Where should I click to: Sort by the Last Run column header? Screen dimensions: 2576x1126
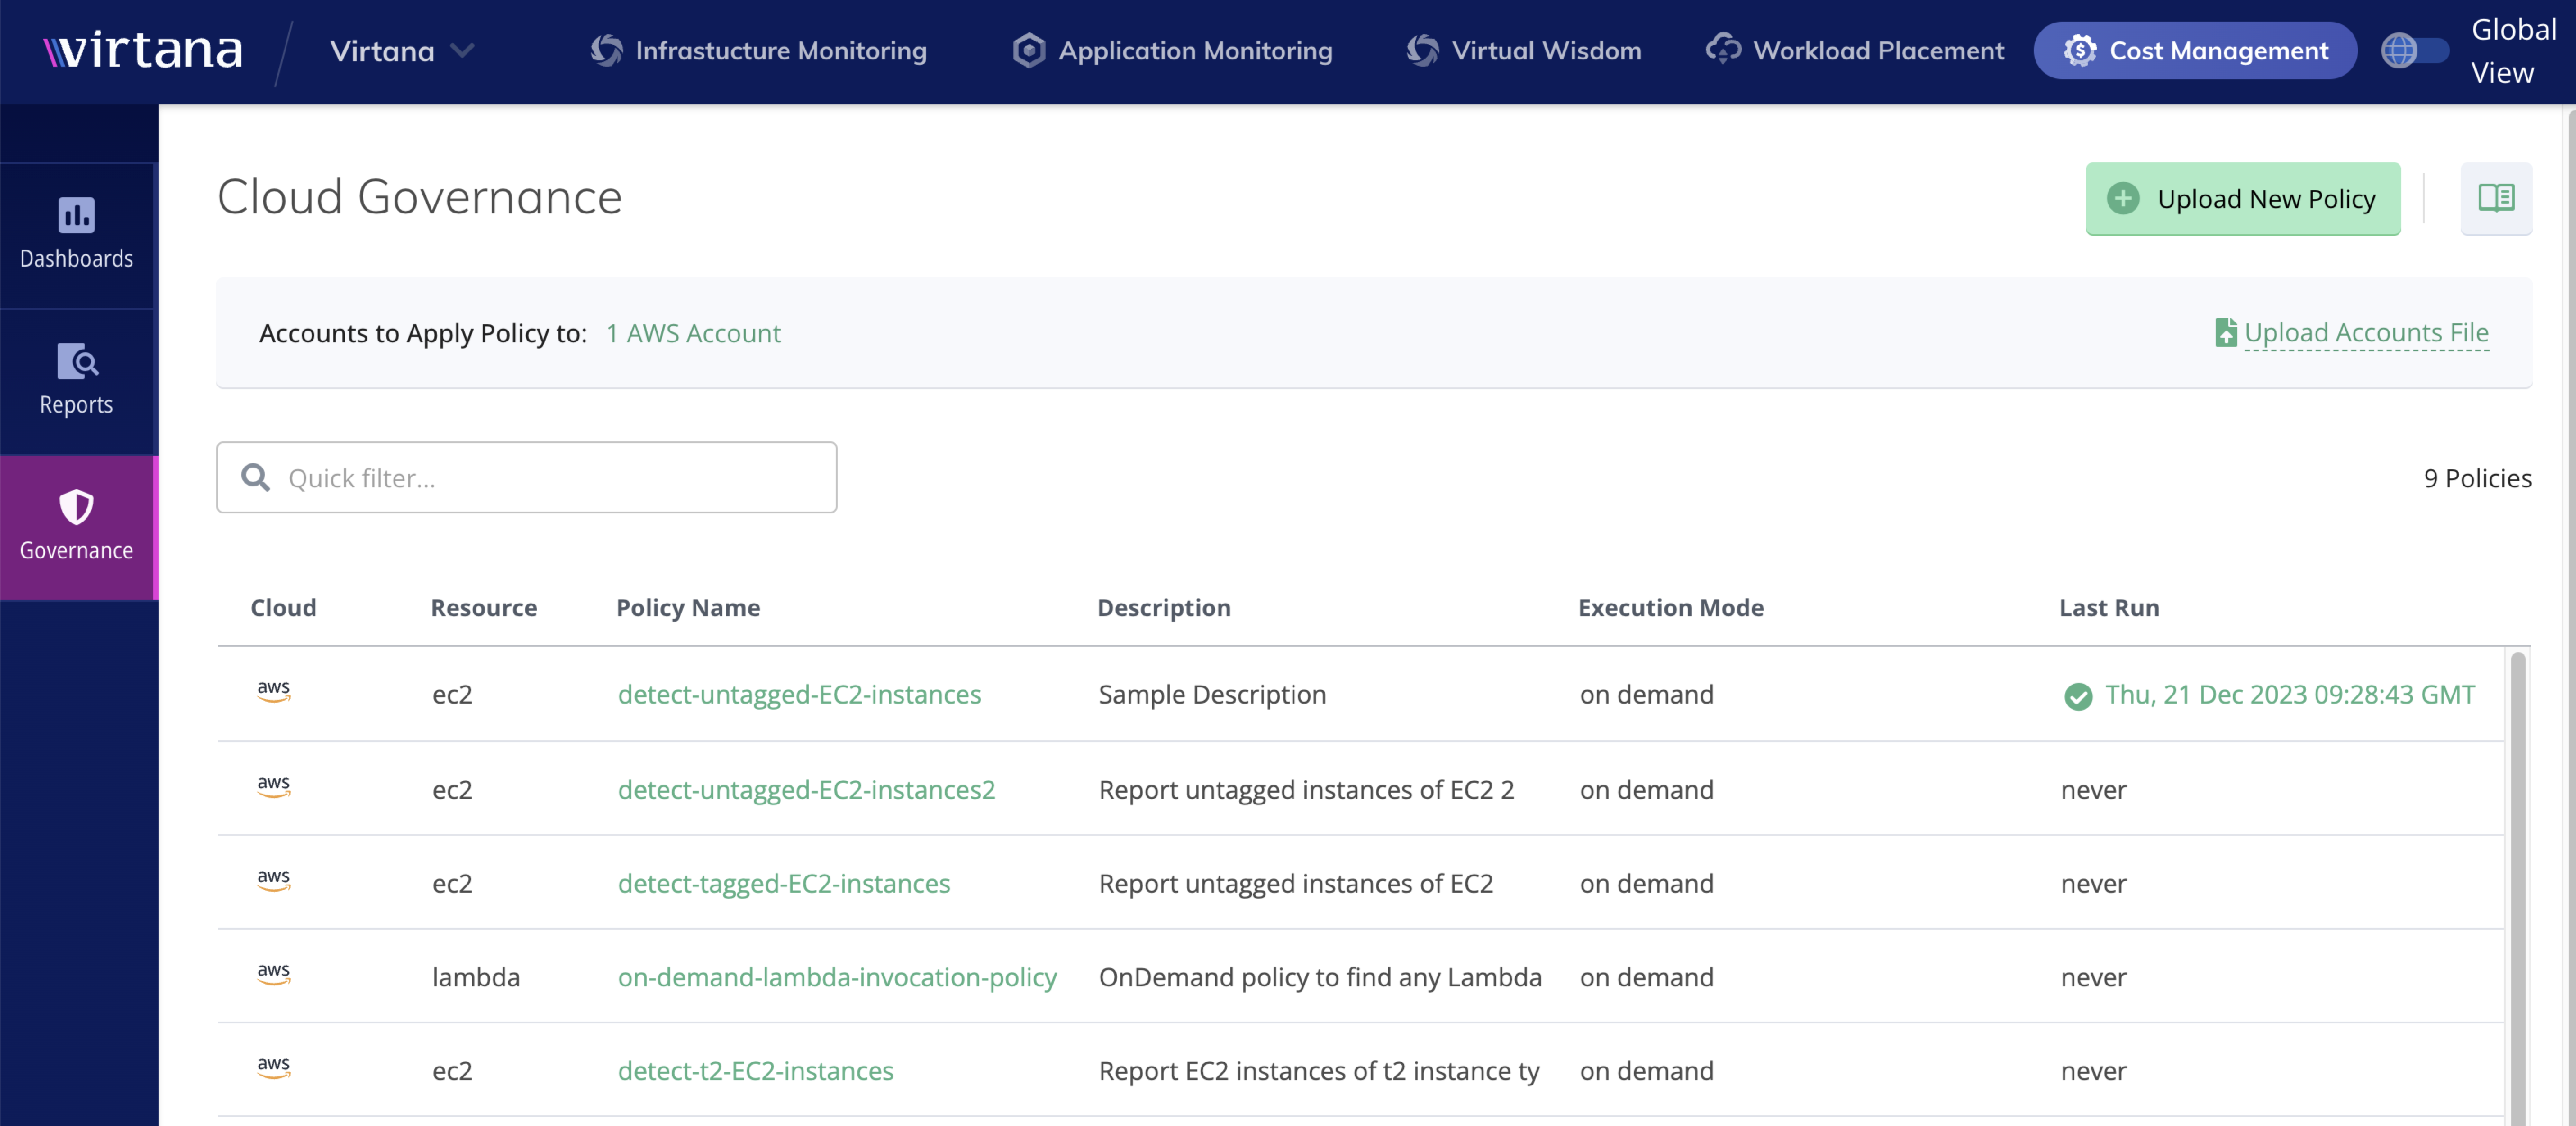point(2109,608)
